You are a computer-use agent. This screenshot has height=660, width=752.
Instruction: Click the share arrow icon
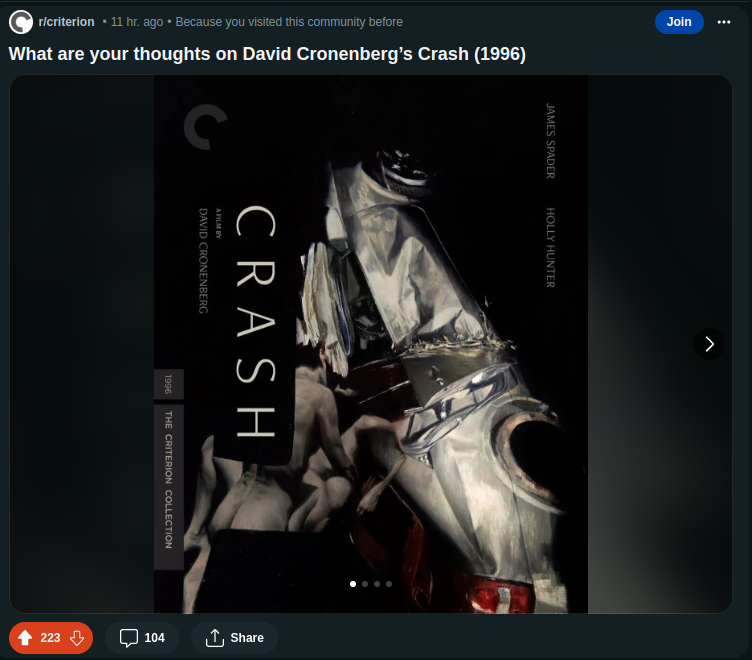(215, 638)
